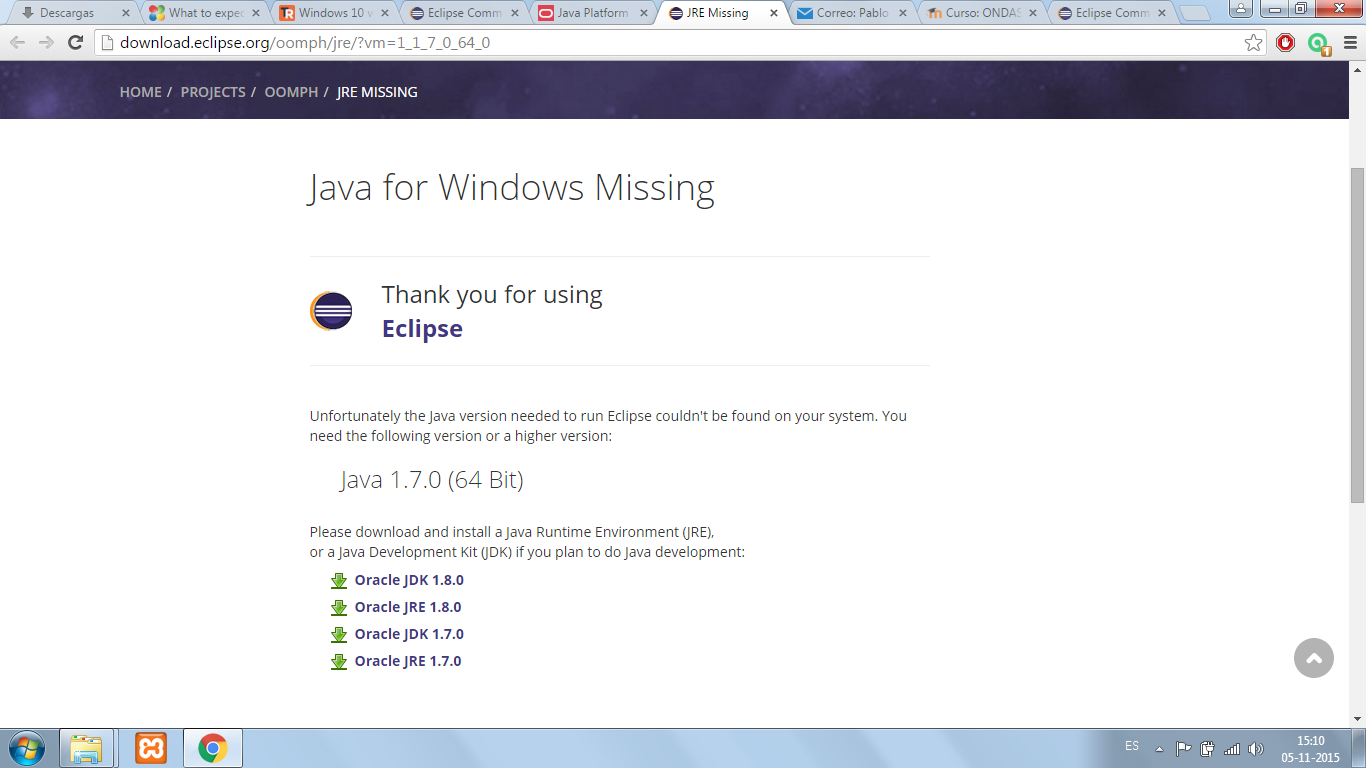Image resolution: width=1366 pixels, height=768 pixels.
Task: Switch to the Correo: Pablo tab
Action: pos(850,13)
